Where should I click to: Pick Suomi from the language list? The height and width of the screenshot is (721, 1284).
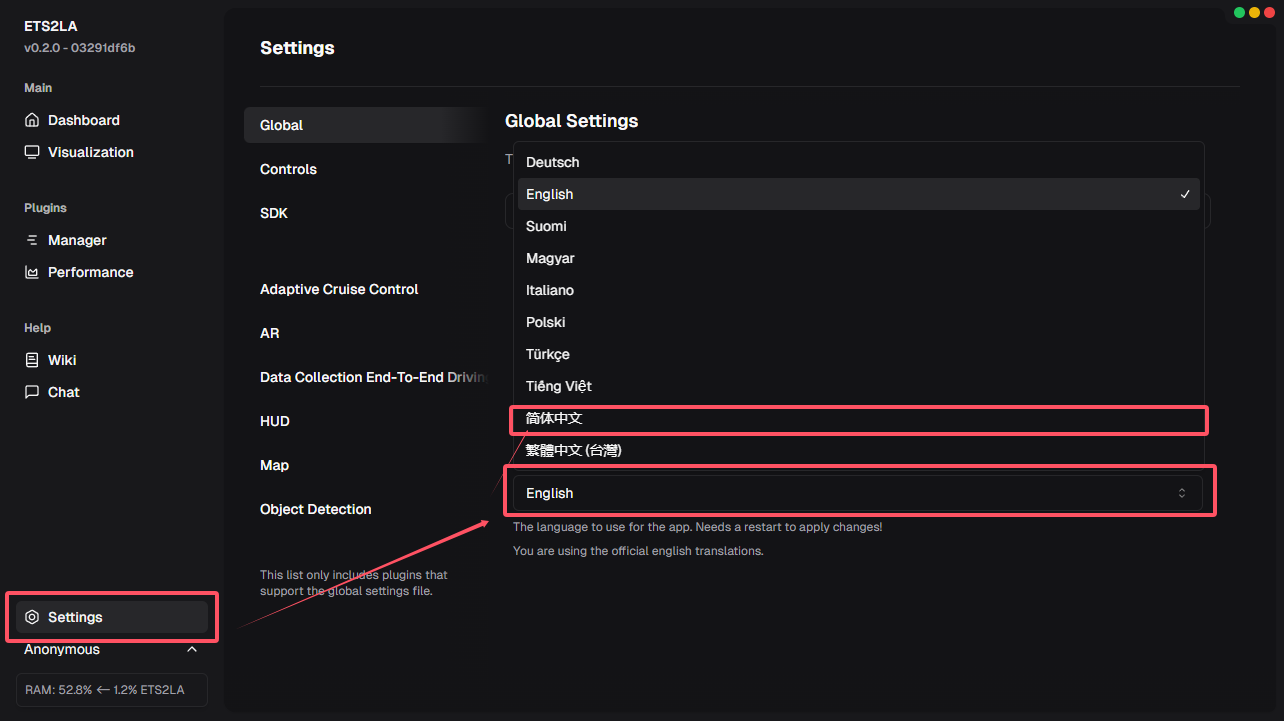coord(858,226)
